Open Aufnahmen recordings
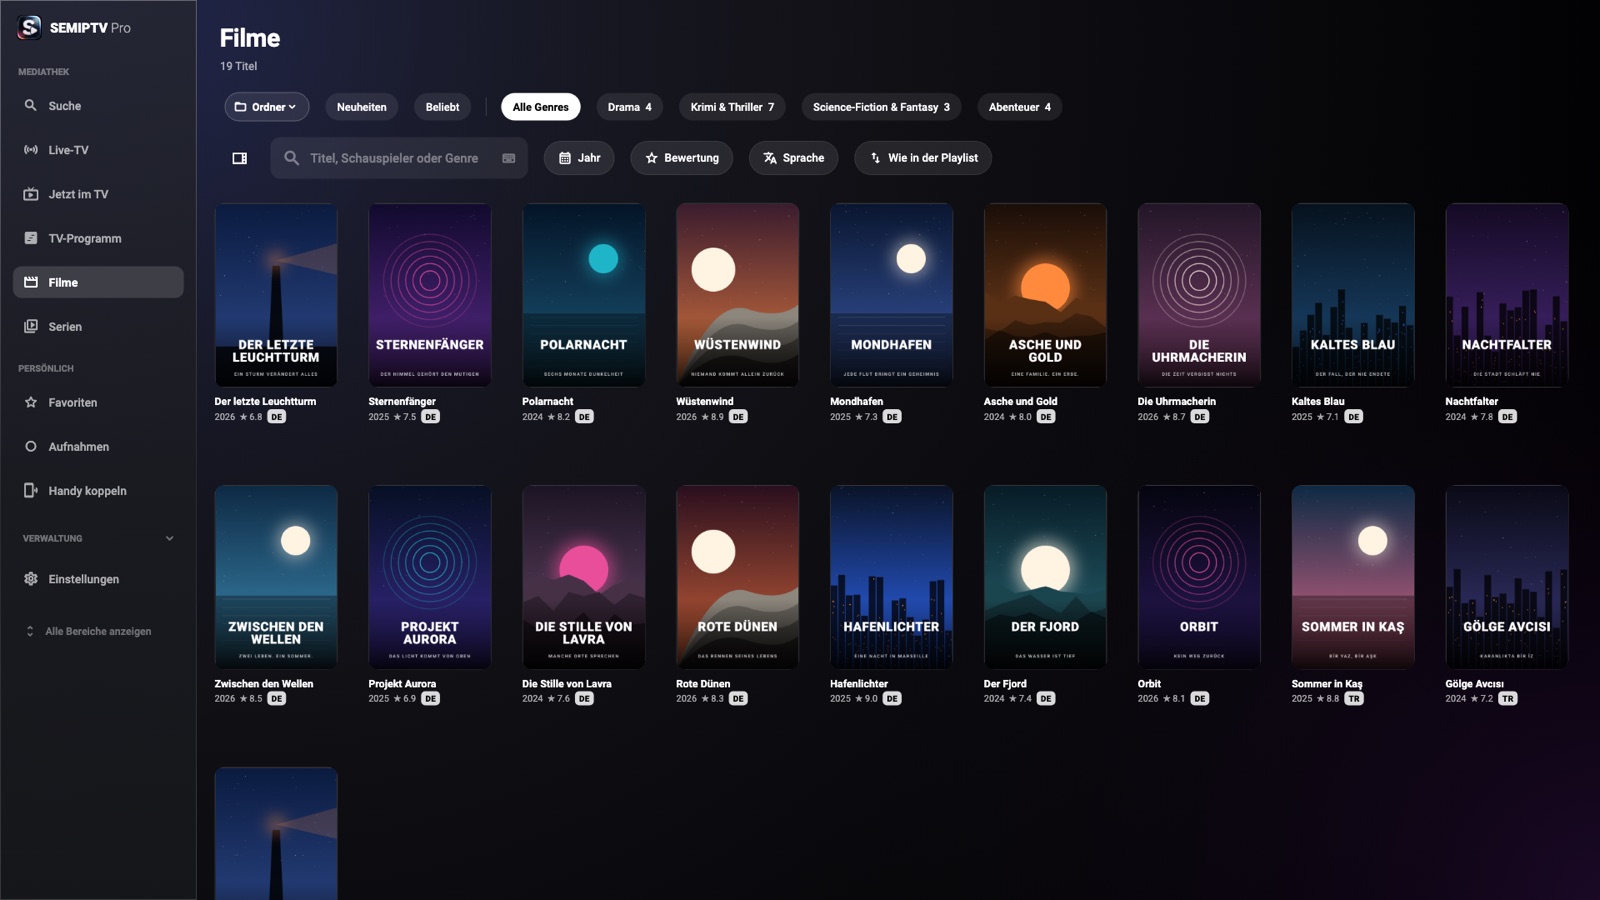The height and width of the screenshot is (900, 1600). coord(98,446)
